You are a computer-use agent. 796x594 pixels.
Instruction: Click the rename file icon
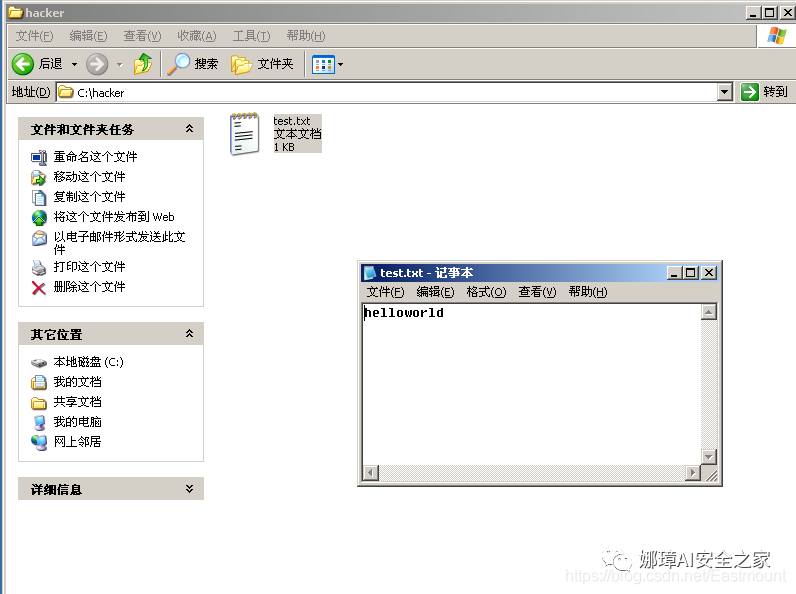(x=39, y=157)
